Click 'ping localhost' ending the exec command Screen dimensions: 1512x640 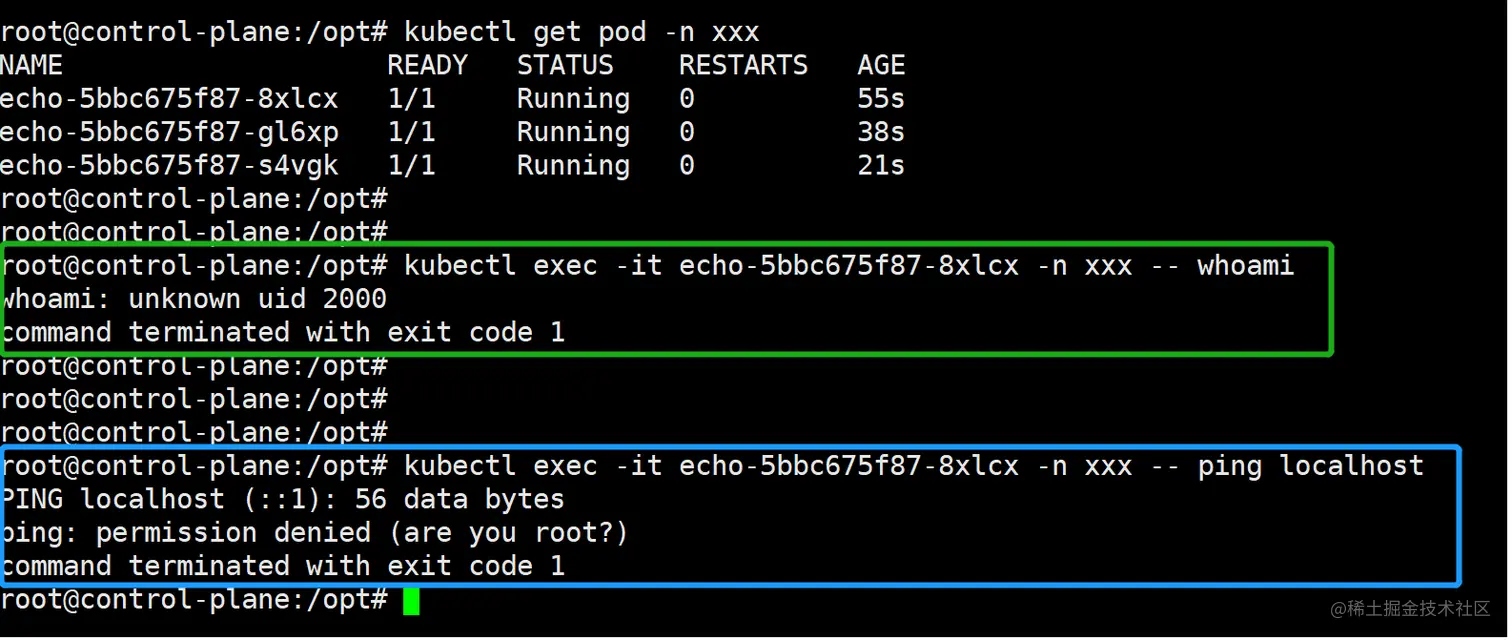pyautogui.click(x=1310, y=466)
